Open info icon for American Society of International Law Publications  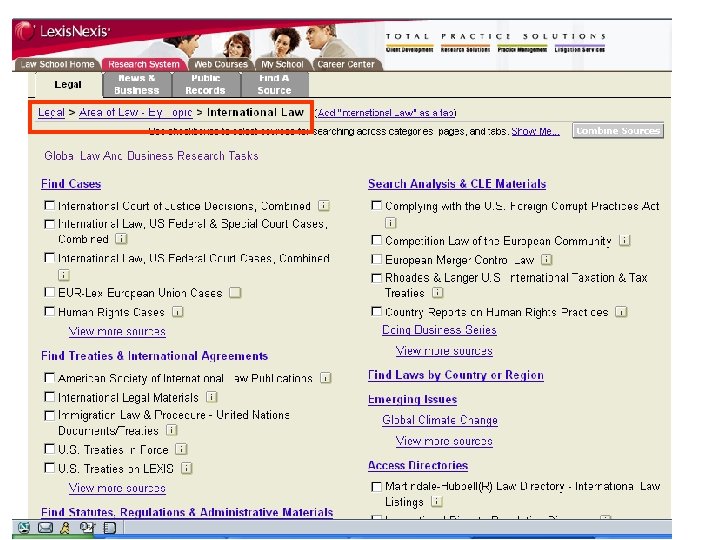(326, 378)
